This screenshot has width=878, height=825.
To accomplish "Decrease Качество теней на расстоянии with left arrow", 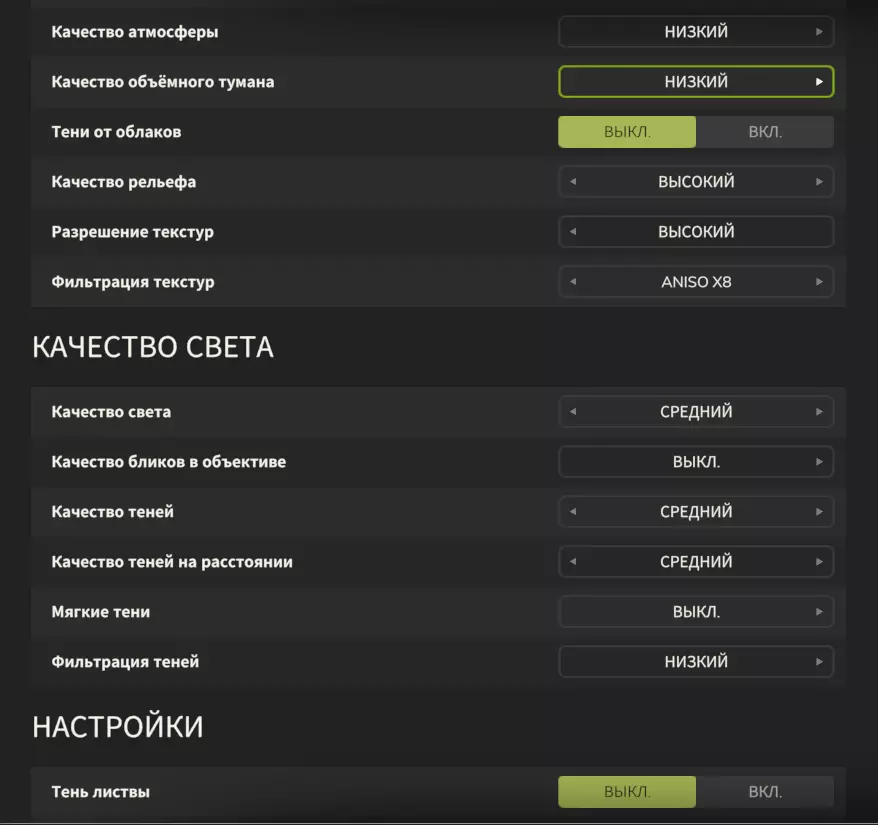I will pyautogui.click(x=573, y=562).
